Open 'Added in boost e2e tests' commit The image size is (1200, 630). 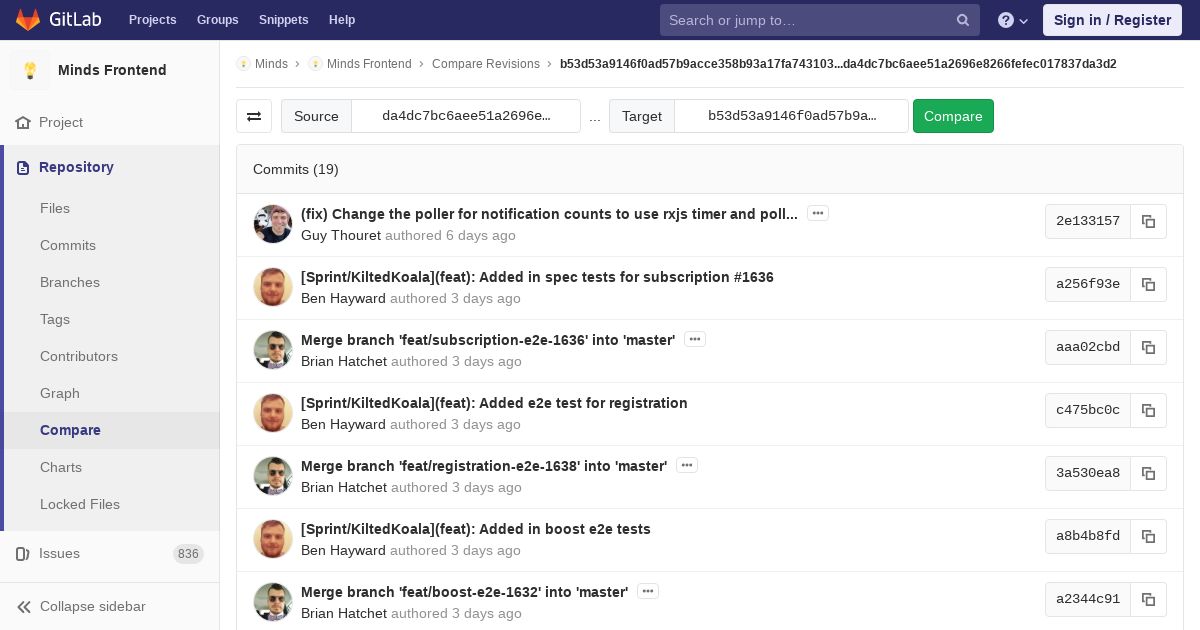476,529
